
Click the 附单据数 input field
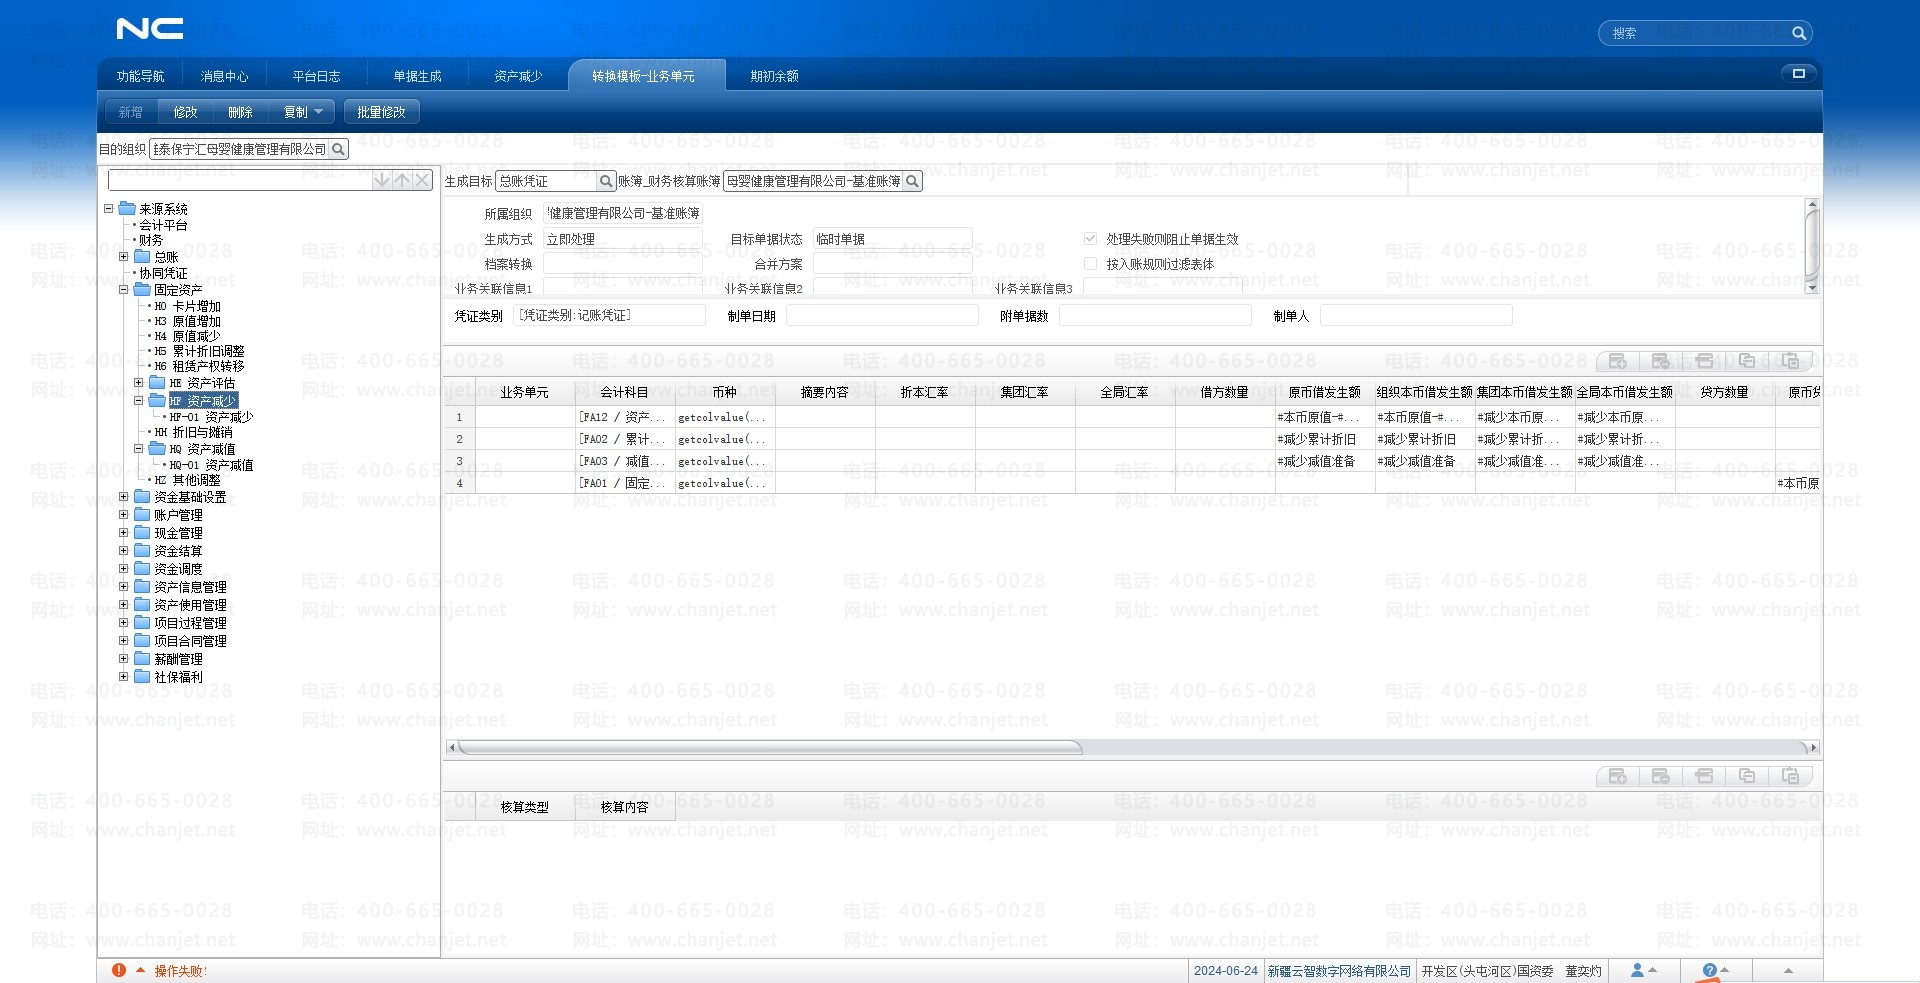point(1155,315)
